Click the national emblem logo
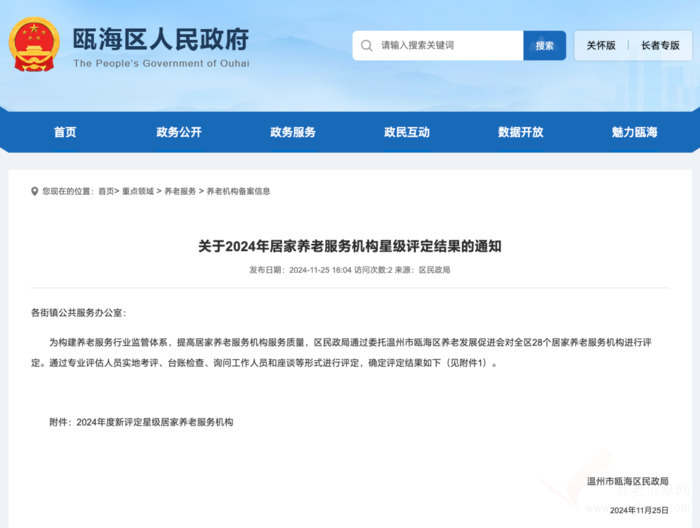 click(35, 45)
